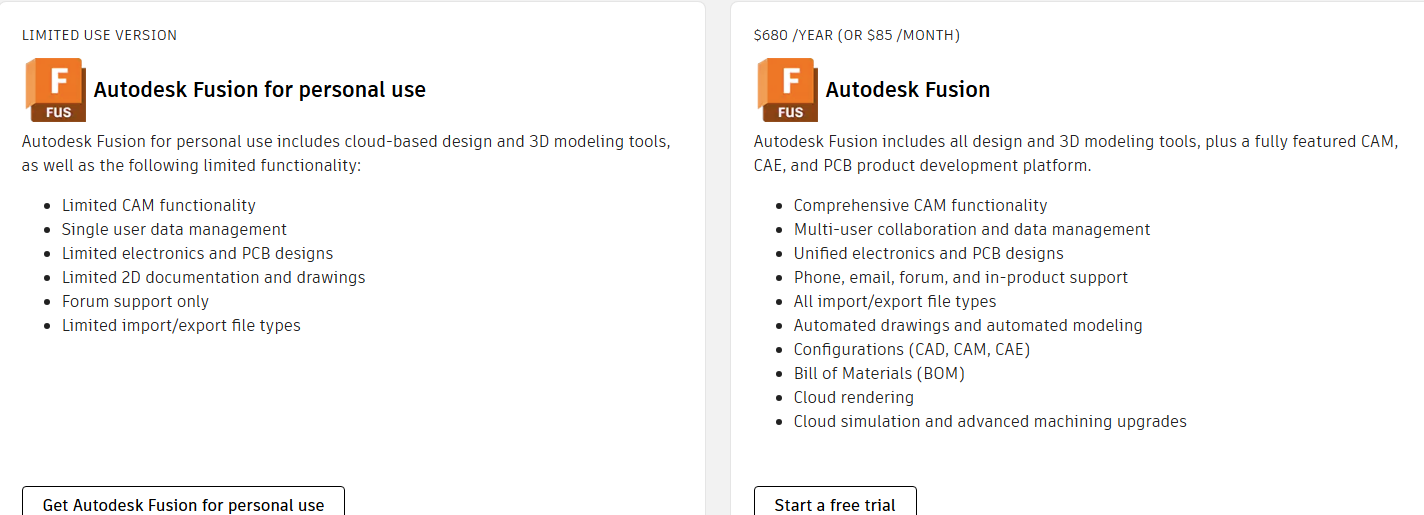This screenshot has height=515, width=1424.
Task: Click the Cloud rendering bullet
Action: 854,397
